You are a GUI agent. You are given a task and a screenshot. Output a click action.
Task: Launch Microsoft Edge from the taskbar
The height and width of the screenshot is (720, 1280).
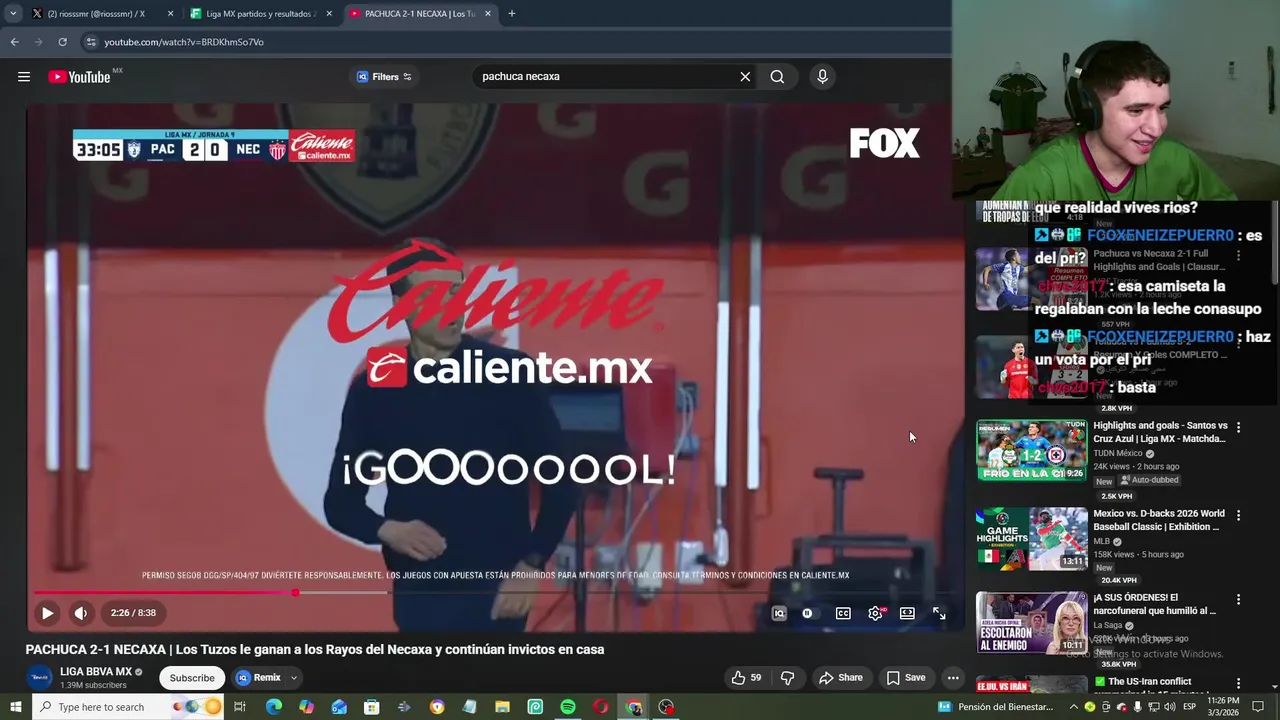(274, 707)
